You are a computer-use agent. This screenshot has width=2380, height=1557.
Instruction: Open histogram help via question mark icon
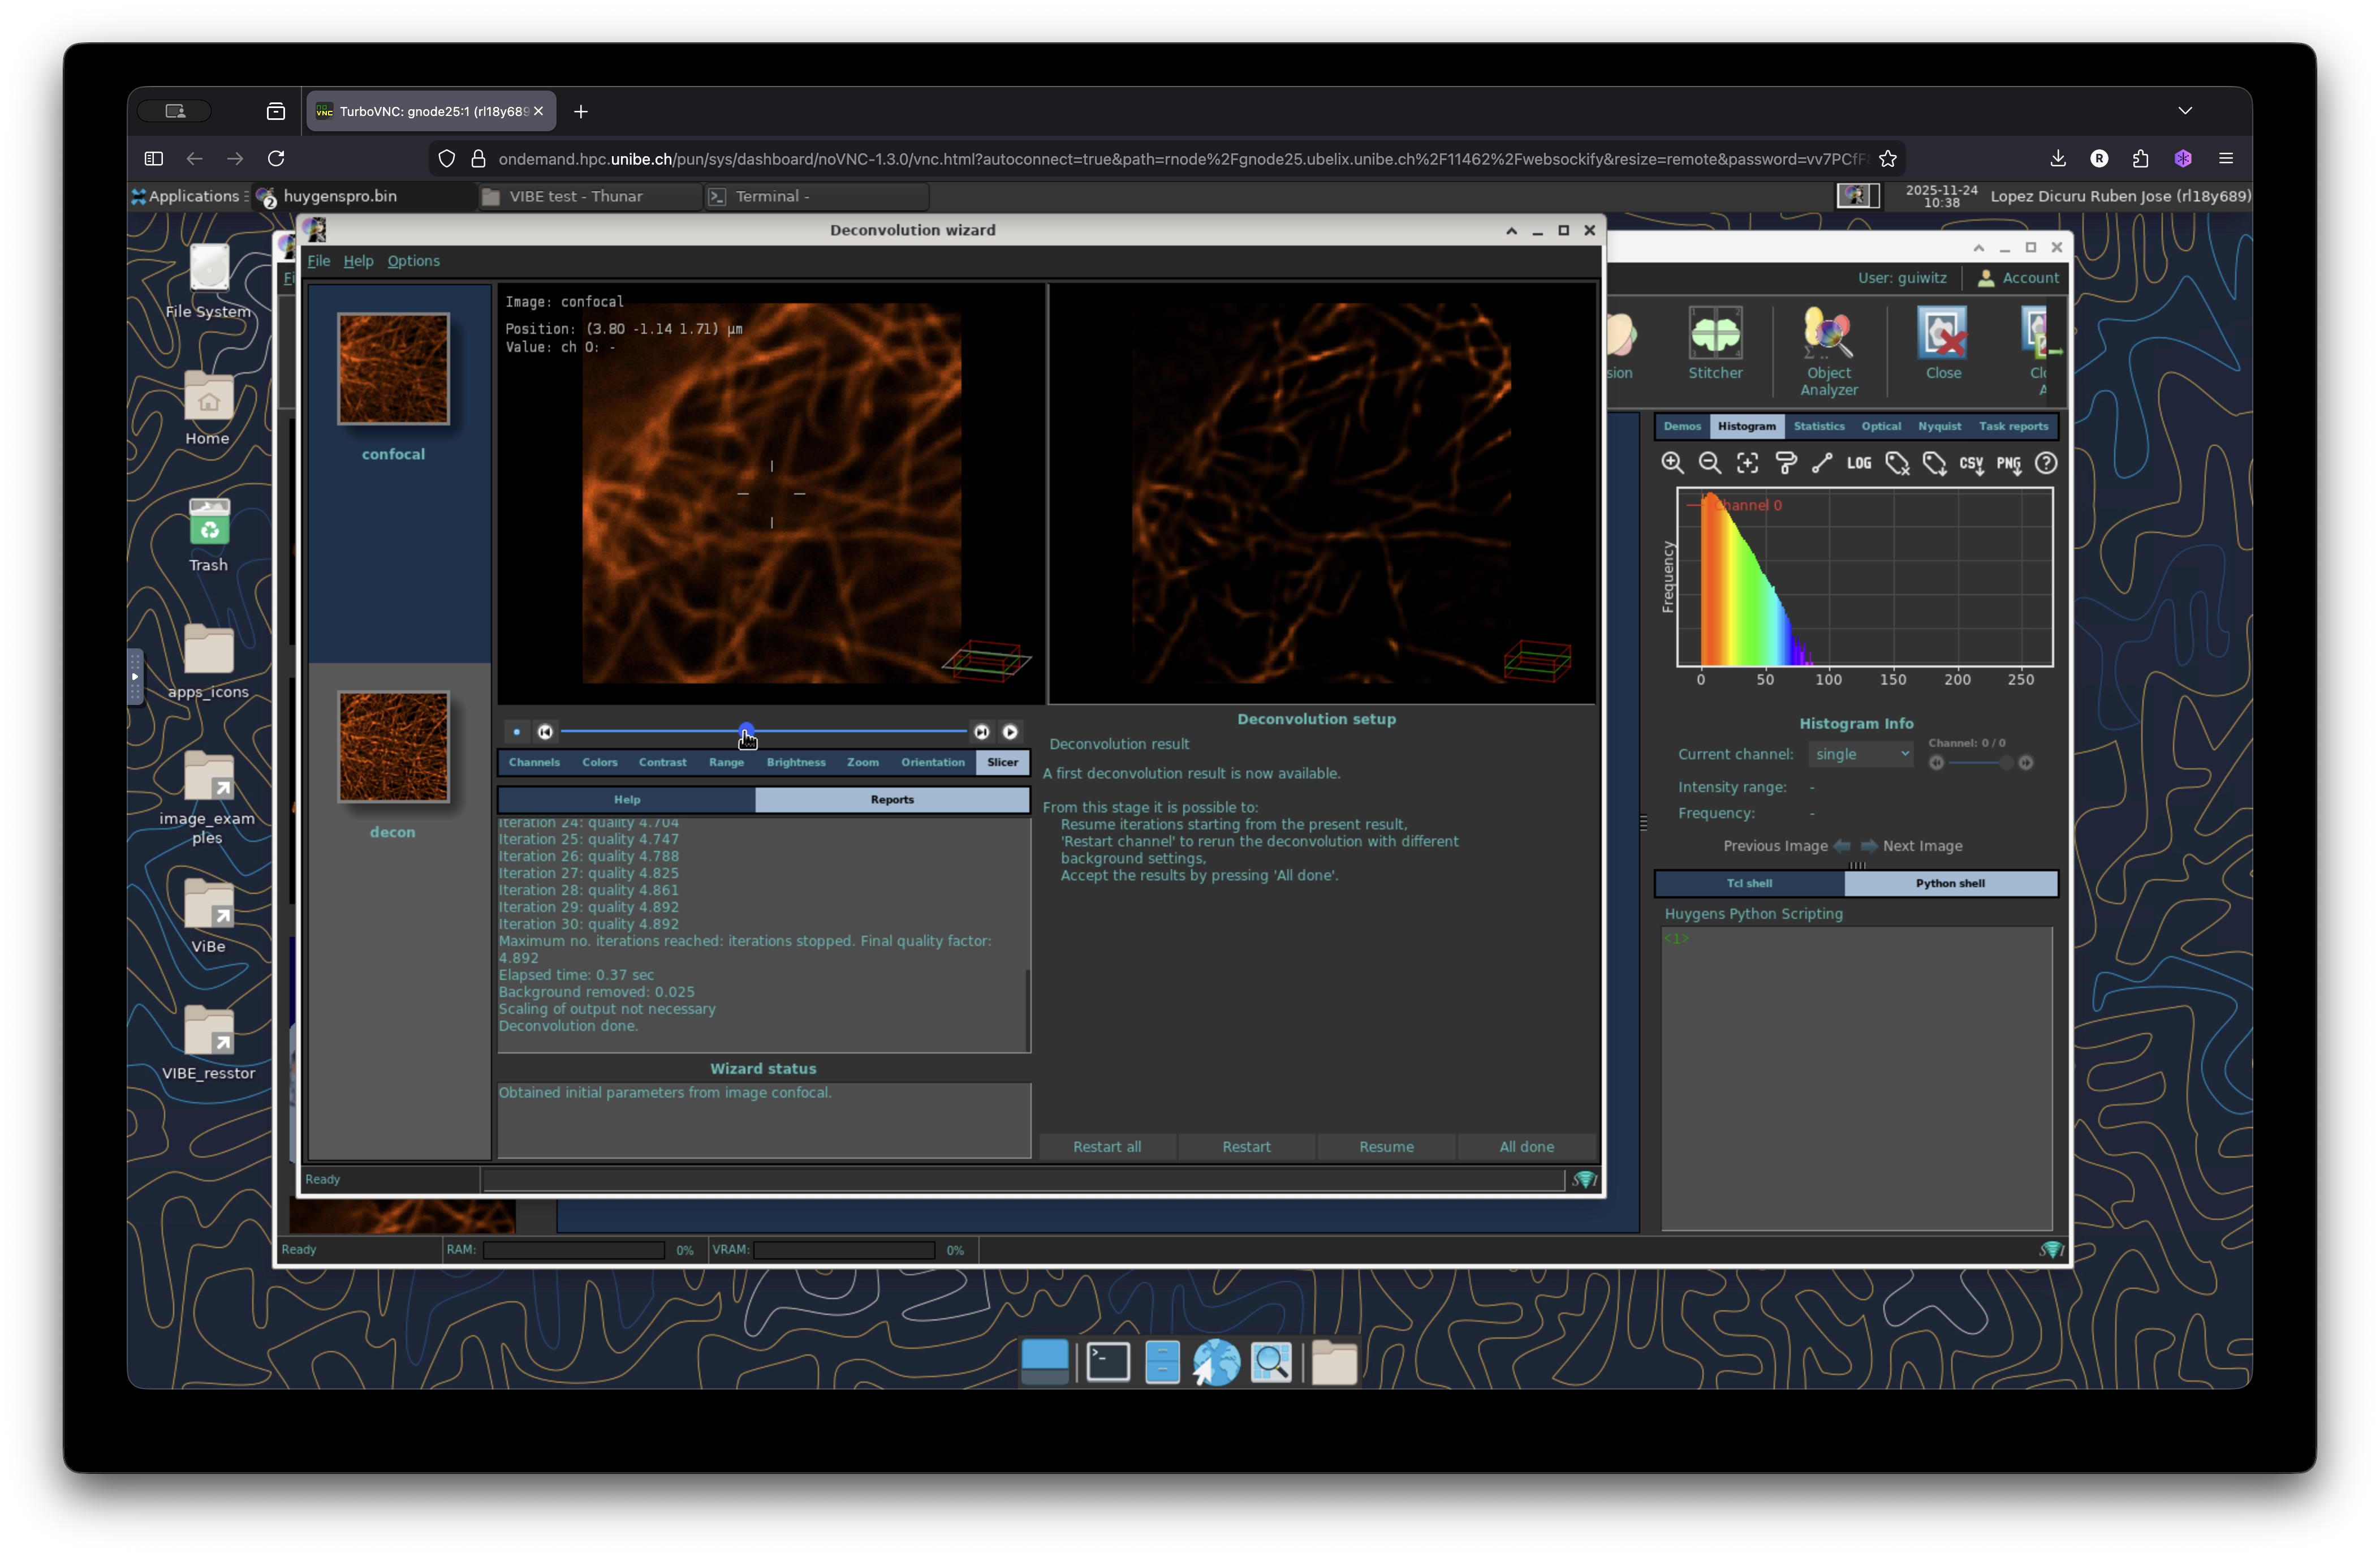coord(2047,463)
